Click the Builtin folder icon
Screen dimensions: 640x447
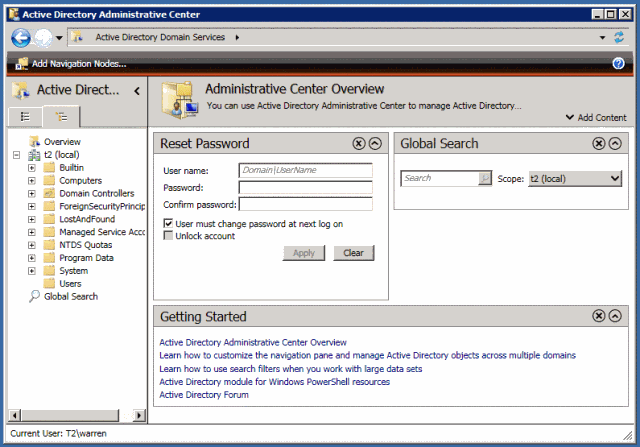tap(49, 167)
